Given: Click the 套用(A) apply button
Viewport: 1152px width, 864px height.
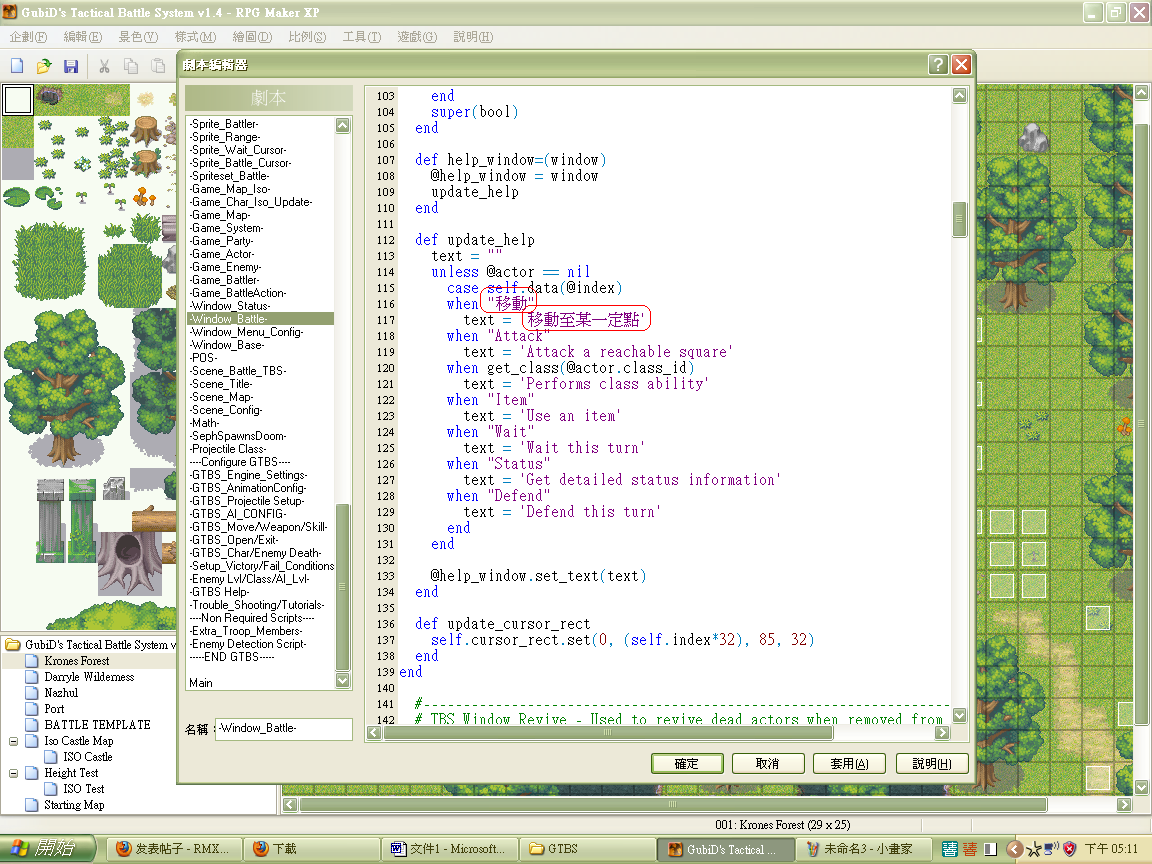Looking at the screenshot, I should point(849,764).
